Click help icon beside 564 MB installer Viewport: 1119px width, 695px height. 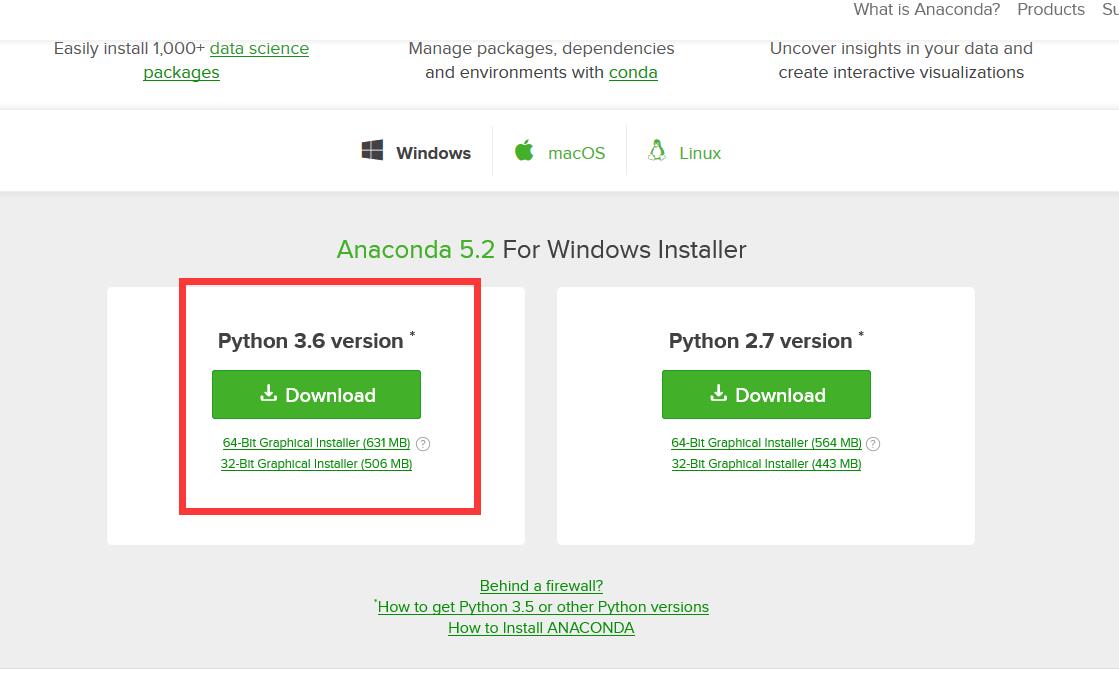[873, 444]
